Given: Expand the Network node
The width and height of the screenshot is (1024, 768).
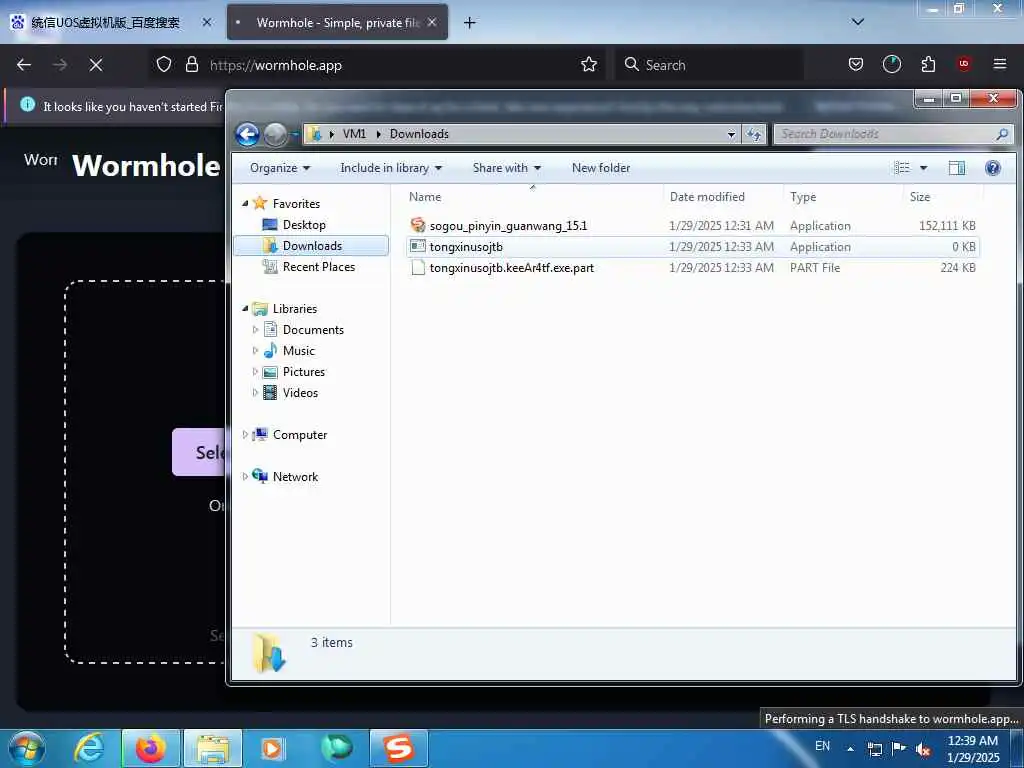Looking at the screenshot, I should coord(245,477).
